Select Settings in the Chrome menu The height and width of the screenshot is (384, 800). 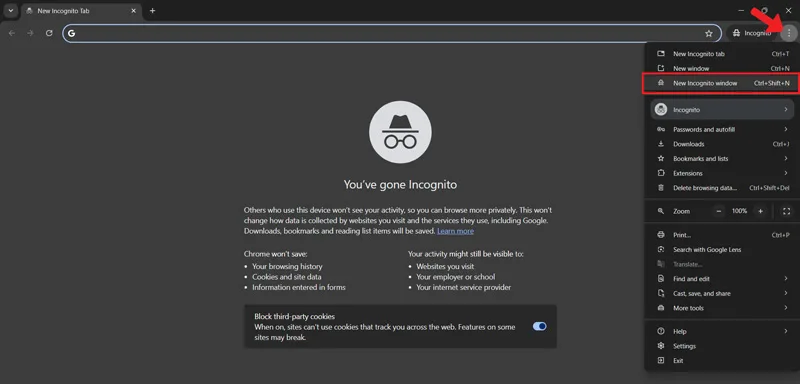click(x=722, y=346)
